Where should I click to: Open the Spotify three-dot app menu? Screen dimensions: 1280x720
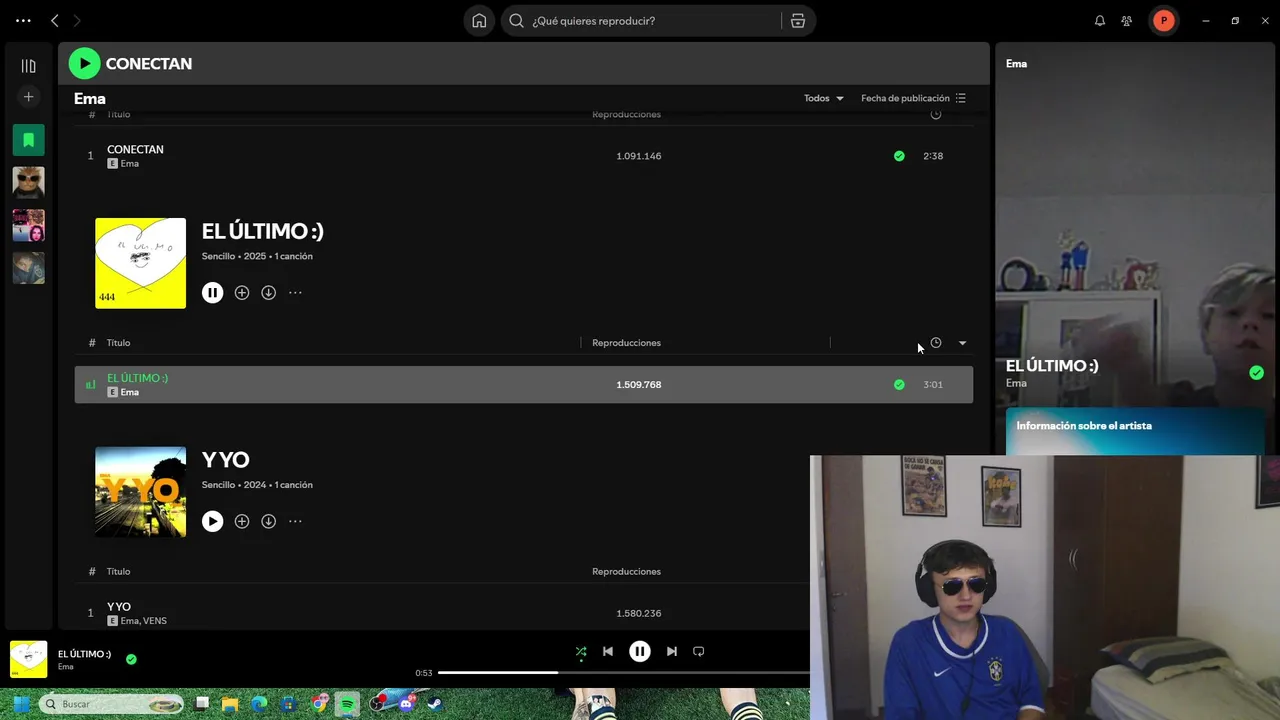(x=23, y=20)
